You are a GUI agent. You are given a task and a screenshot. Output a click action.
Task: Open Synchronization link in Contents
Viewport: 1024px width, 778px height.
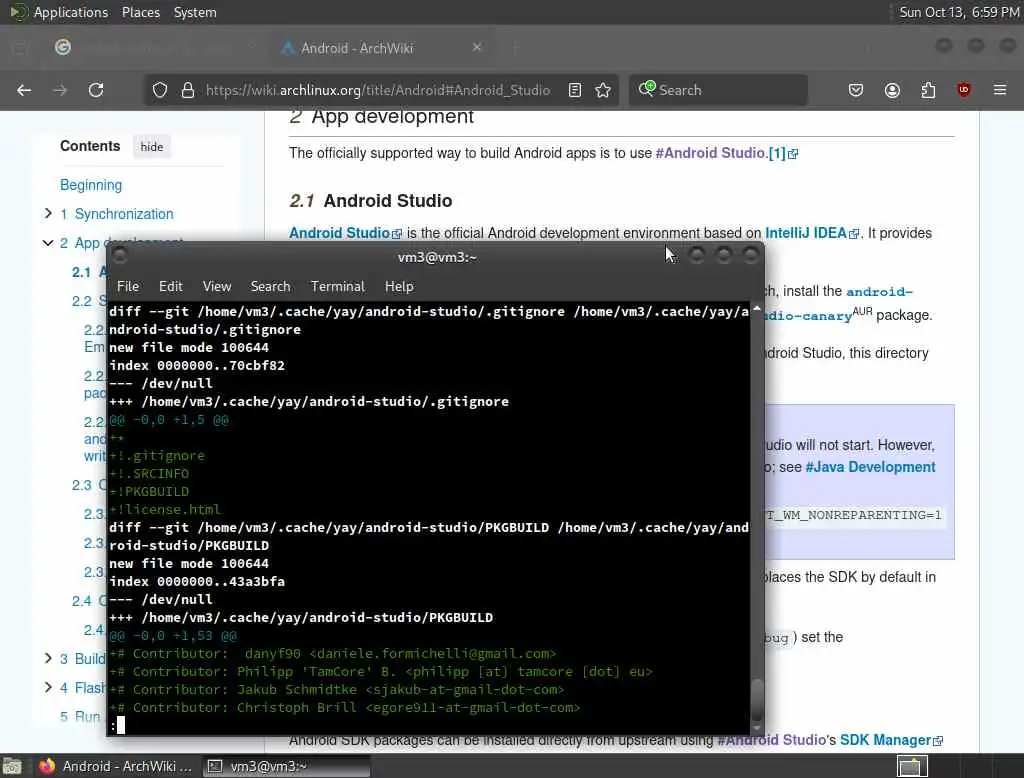[124, 214]
